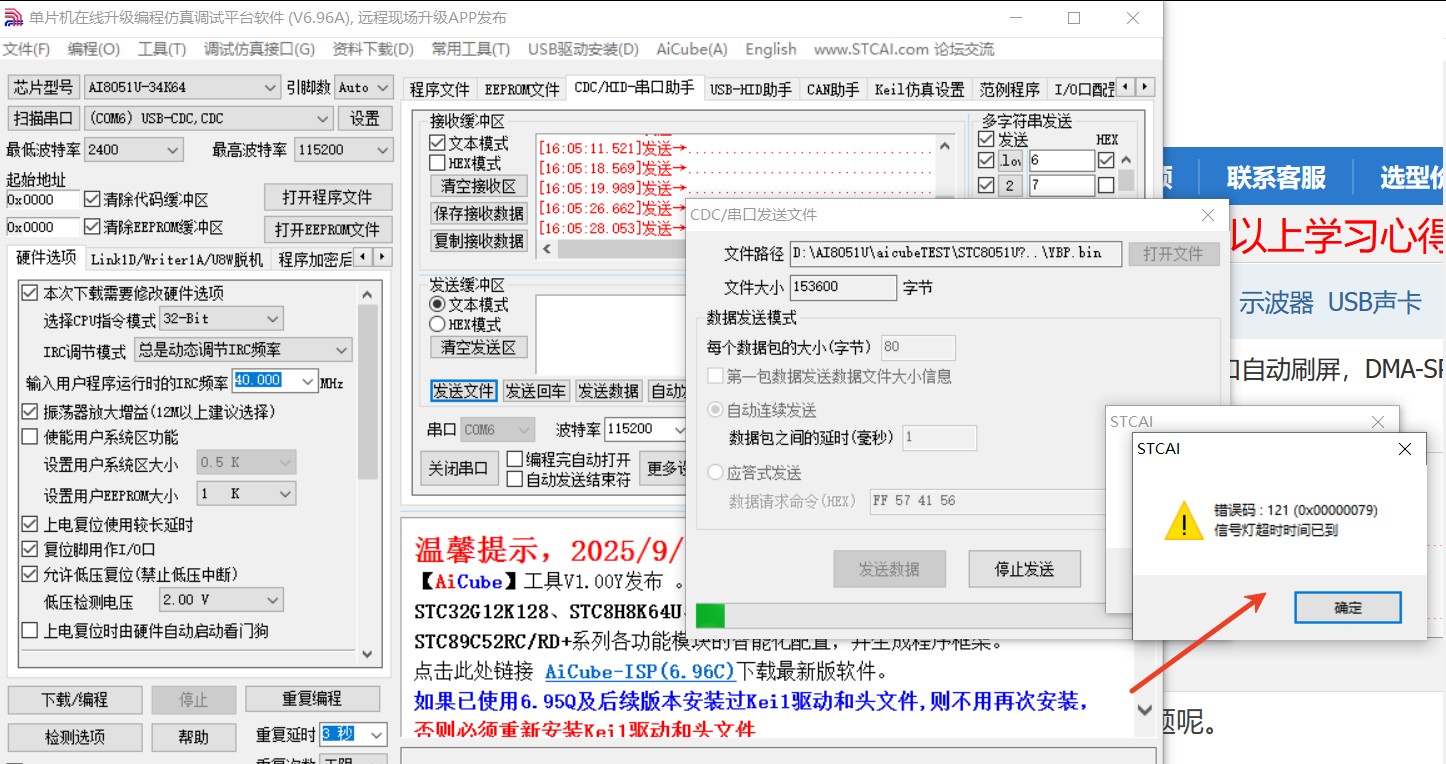
Task: Open the USB驱动安装 menu
Action: pos(583,49)
